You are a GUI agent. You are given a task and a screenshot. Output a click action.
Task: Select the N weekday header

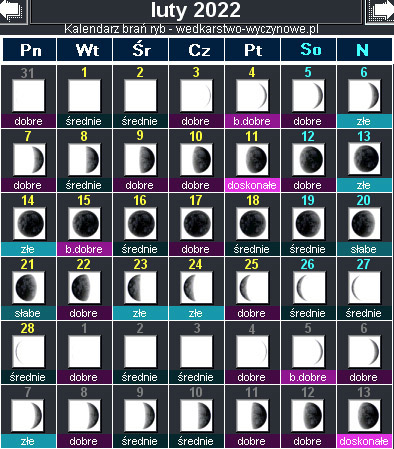coord(364,50)
